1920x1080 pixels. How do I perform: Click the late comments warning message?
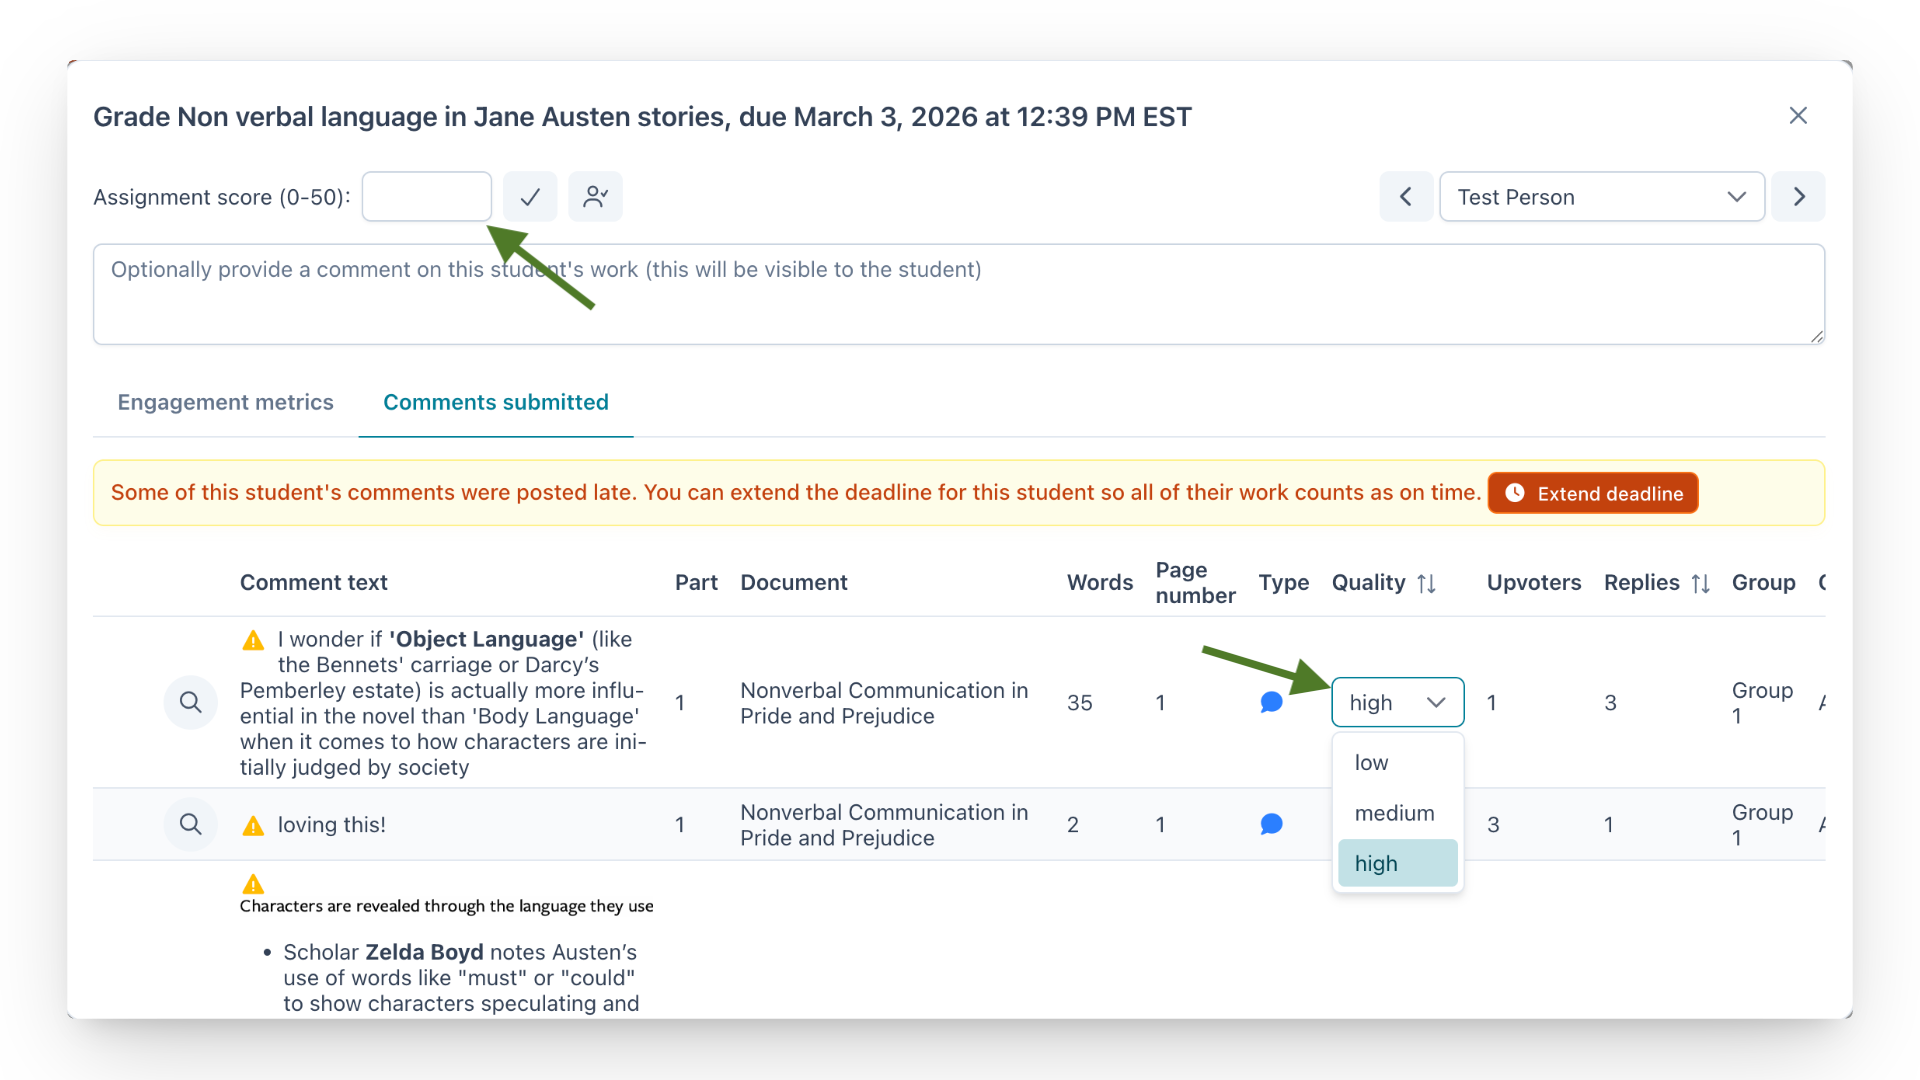pyautogui.click(x=796, y=493)
